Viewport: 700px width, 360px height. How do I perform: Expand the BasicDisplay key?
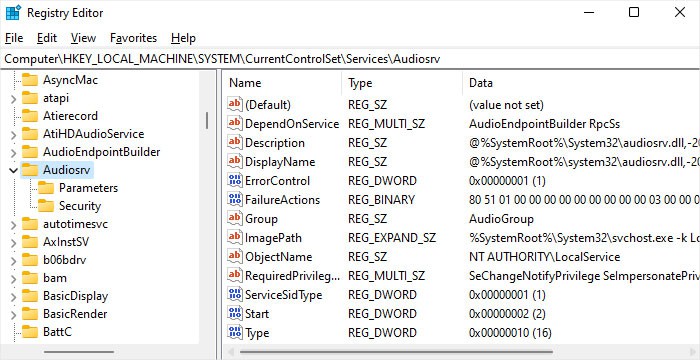pos(13,296)
